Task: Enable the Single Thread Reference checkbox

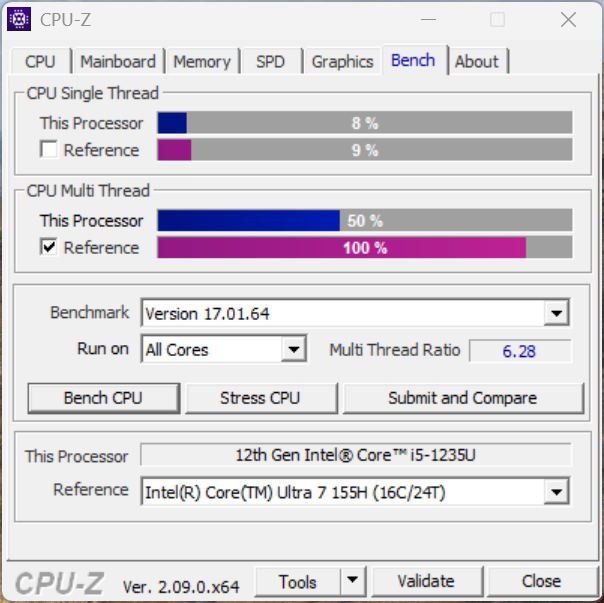Action: 49,149
